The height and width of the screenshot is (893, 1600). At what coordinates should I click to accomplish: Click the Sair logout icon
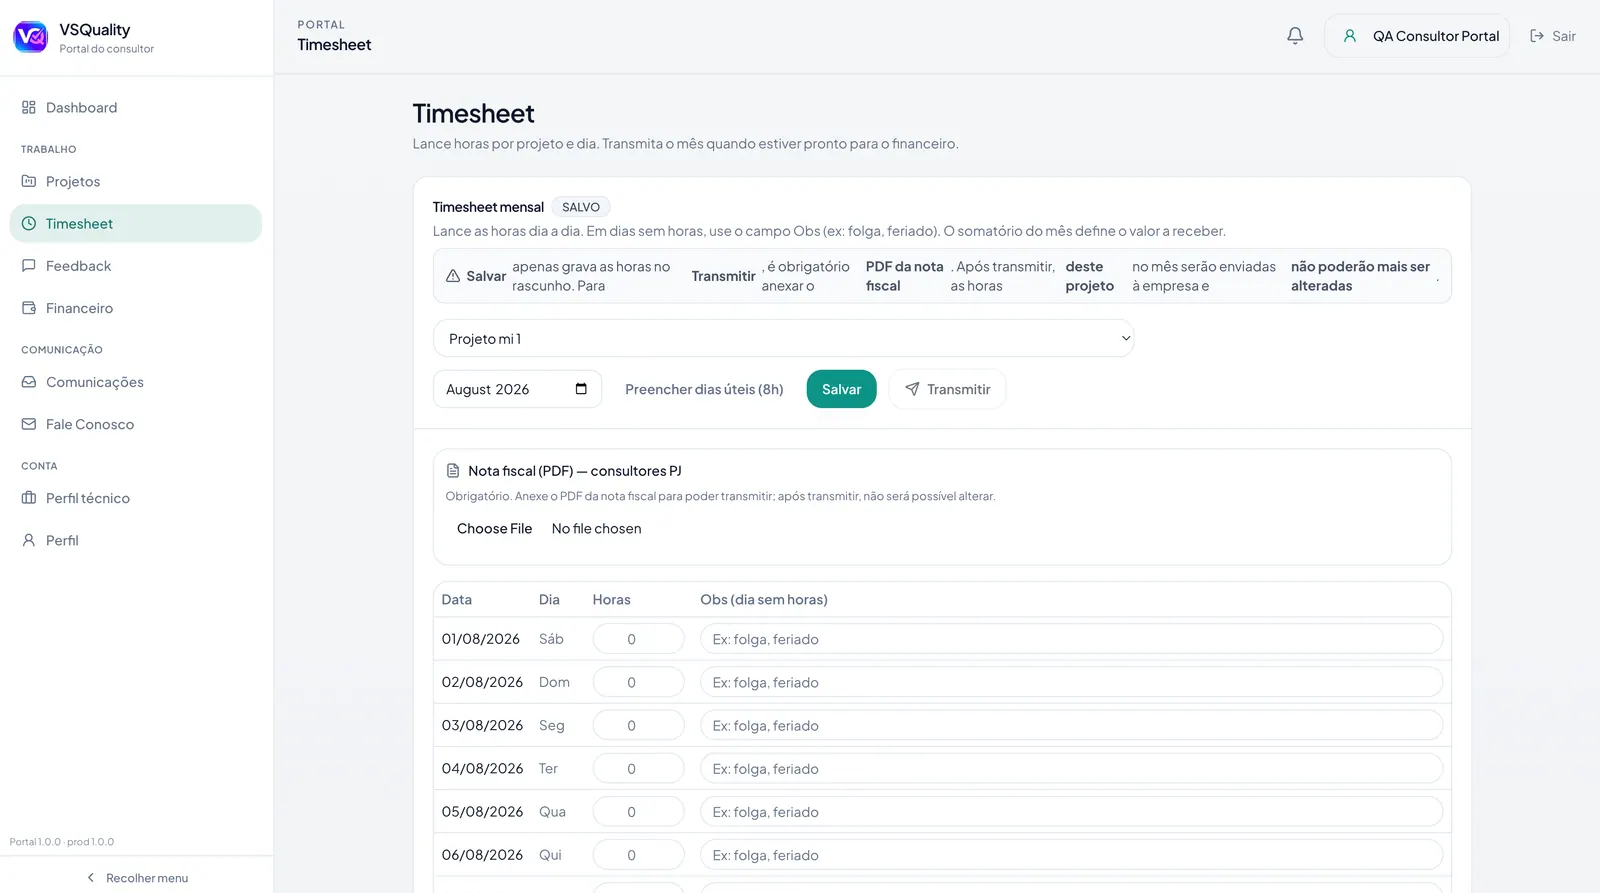click(1537, 36)
